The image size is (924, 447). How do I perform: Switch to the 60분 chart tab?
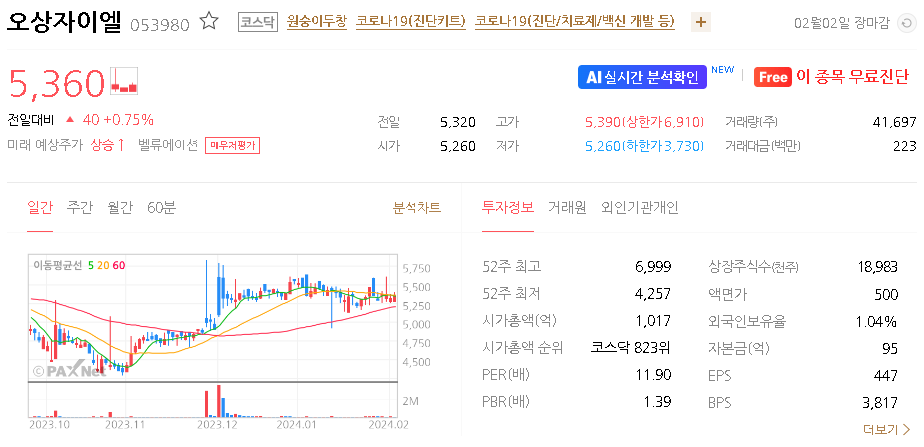[161, 207]
